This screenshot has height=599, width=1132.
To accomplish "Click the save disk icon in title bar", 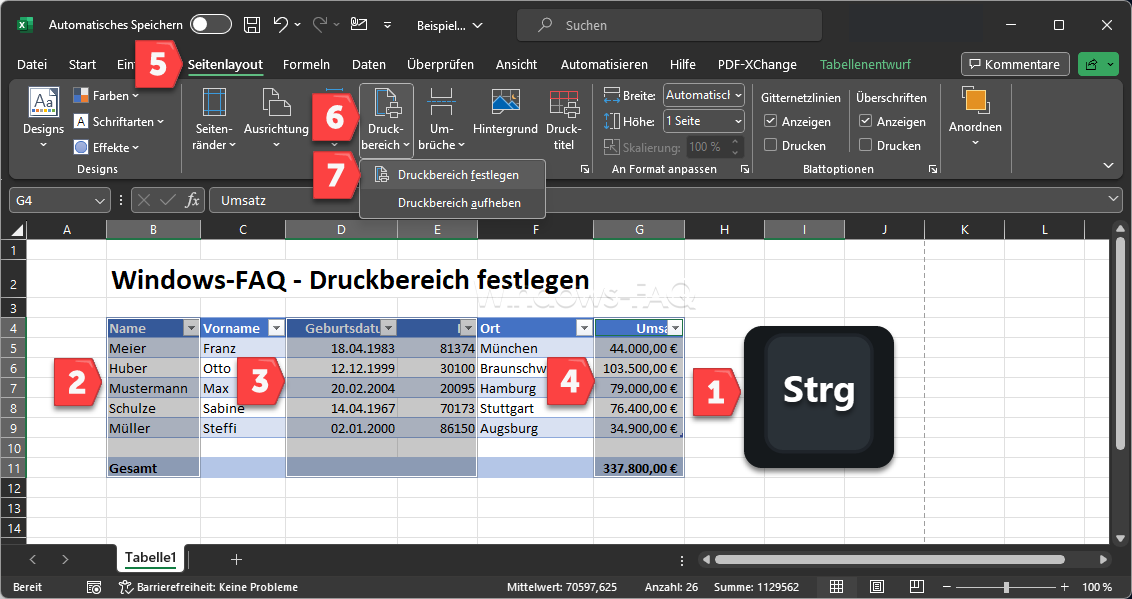I will tap(252, 25).
